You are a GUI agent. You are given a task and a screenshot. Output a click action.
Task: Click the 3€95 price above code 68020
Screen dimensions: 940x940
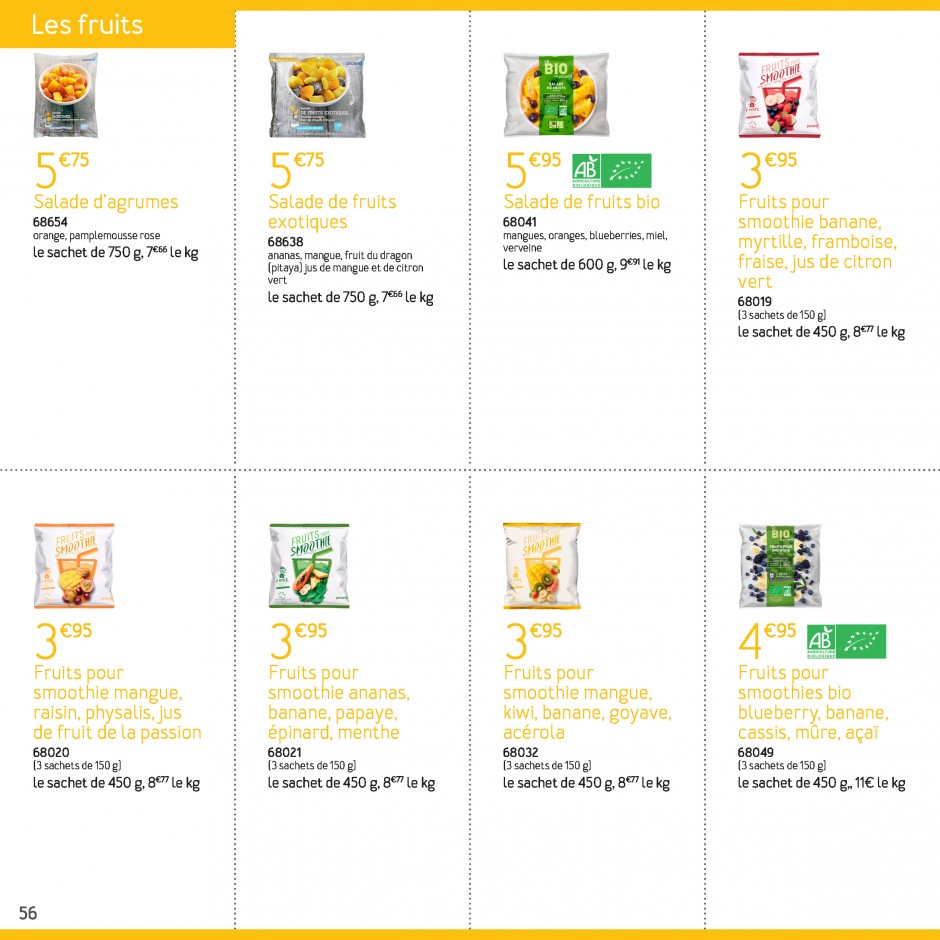(x=63, y=640)
